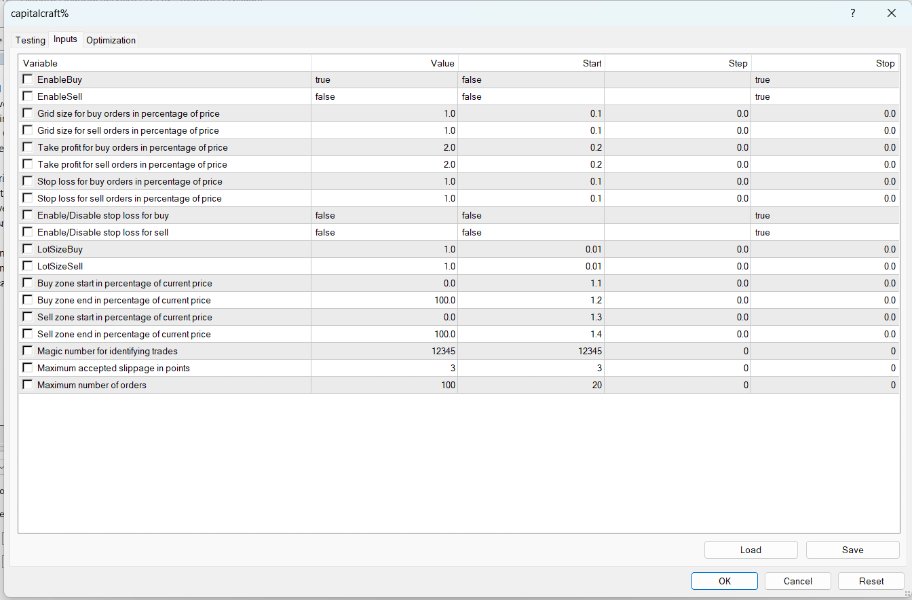Select Stop loss for buy orders Start value 0.1
This screenshot has width=912, height=600.
(531, 181)
